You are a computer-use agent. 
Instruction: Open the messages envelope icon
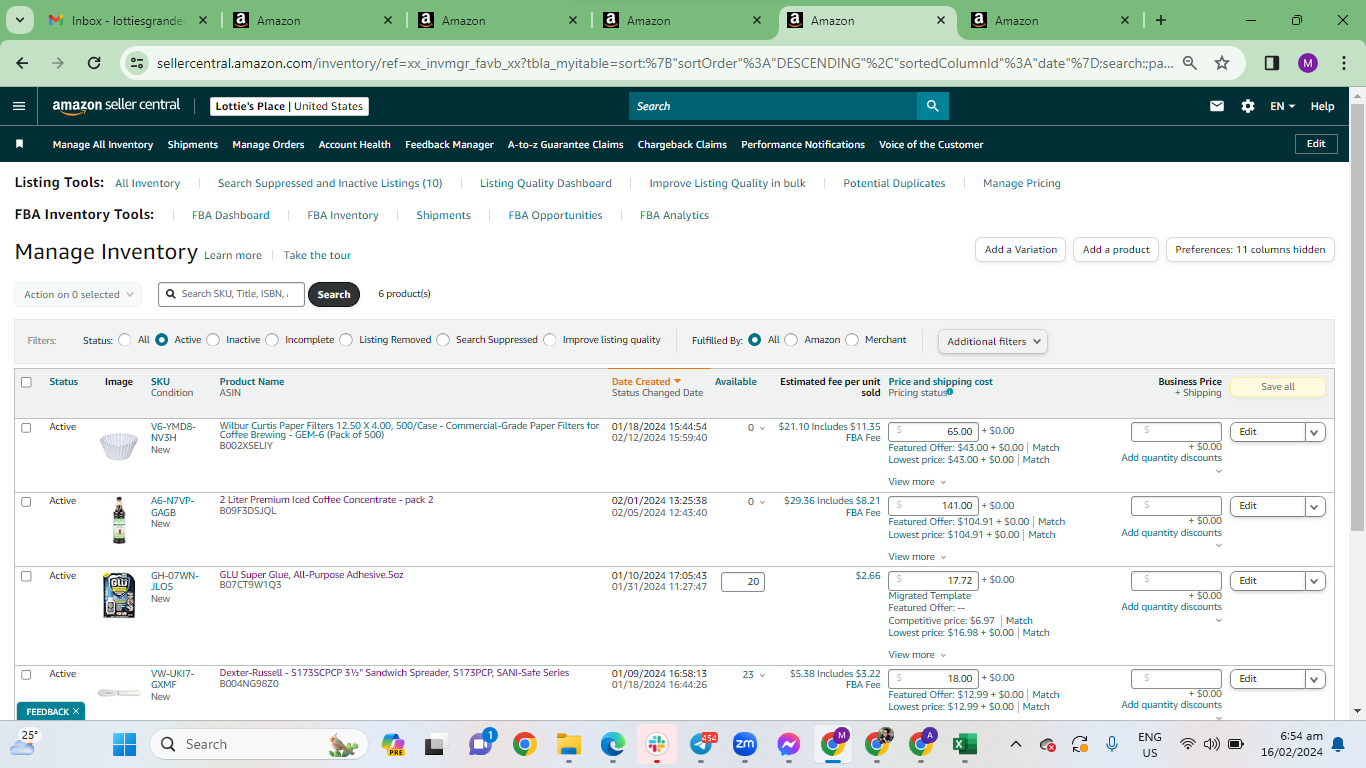click(1217, 106)
